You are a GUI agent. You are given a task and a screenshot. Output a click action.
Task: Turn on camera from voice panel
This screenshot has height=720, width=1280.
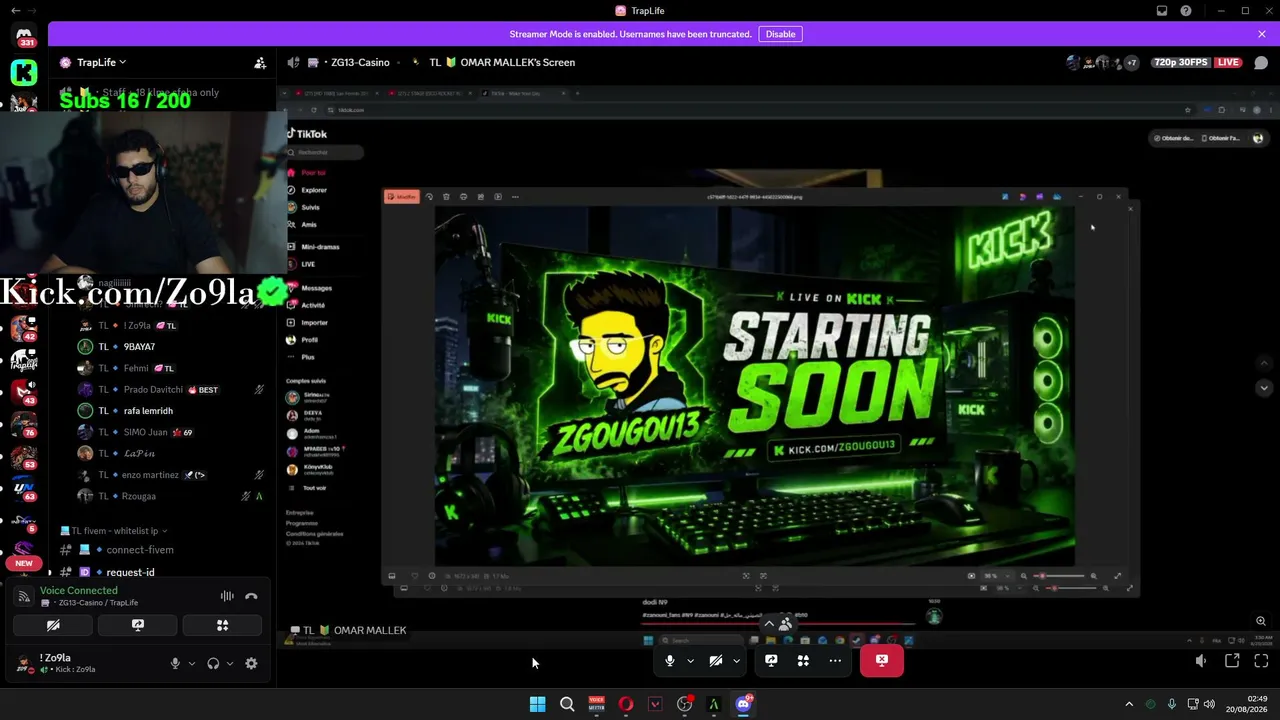pos(53,625)
